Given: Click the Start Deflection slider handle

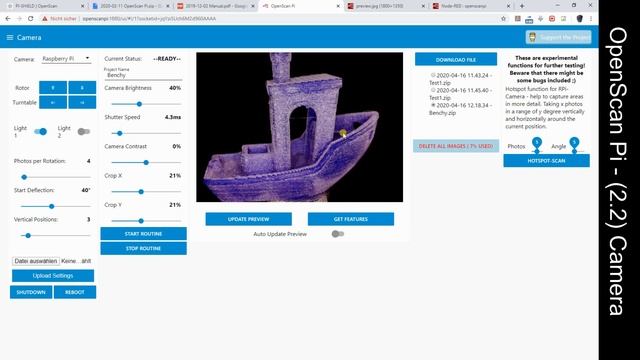Looking at the screenshot, I should pyautogui.click(x=51, y=207).
